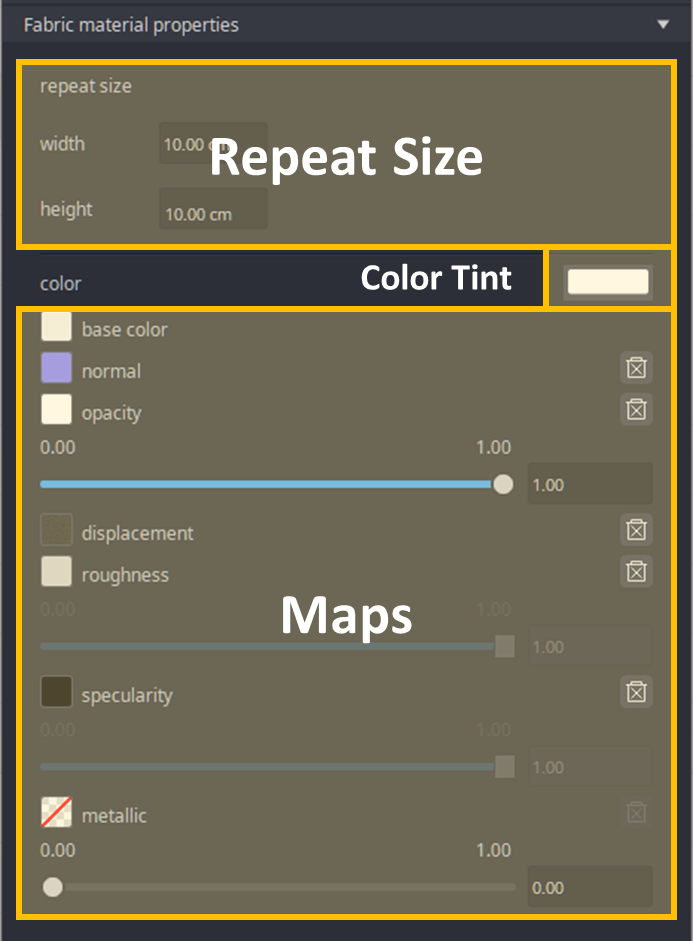Screen dimensions: 693x941
Task: Delete the normal map with trash icon
Action: pyautogui.click(x=636, y=368)
